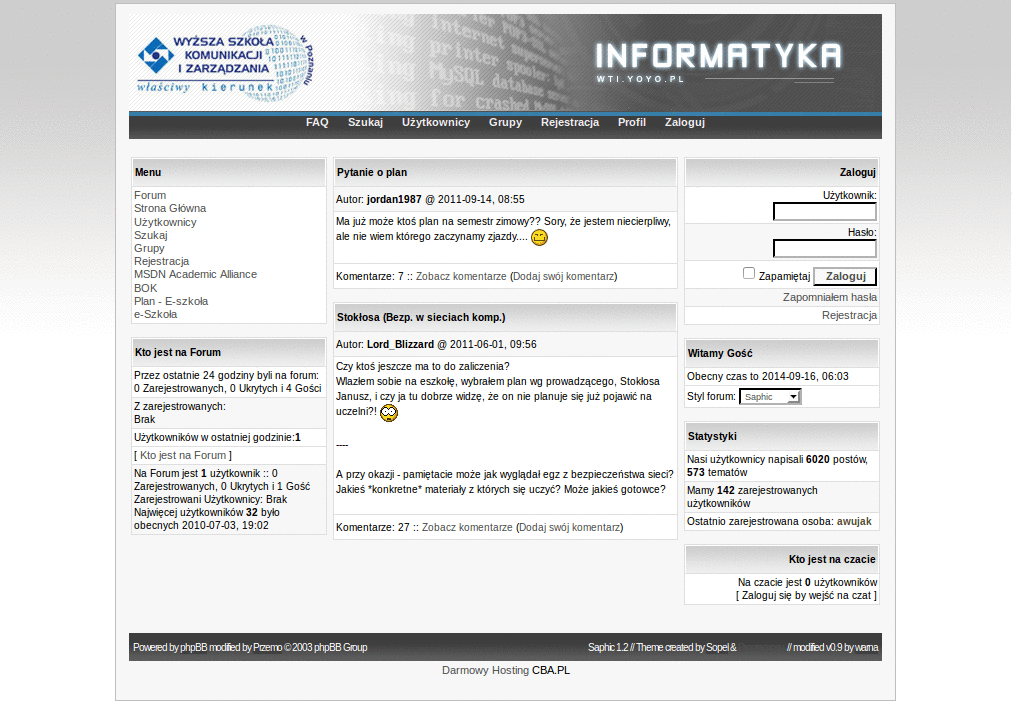Open the e-Szkoła menu link
This screenshot has height=704, width=1024.
click(155, 314)
